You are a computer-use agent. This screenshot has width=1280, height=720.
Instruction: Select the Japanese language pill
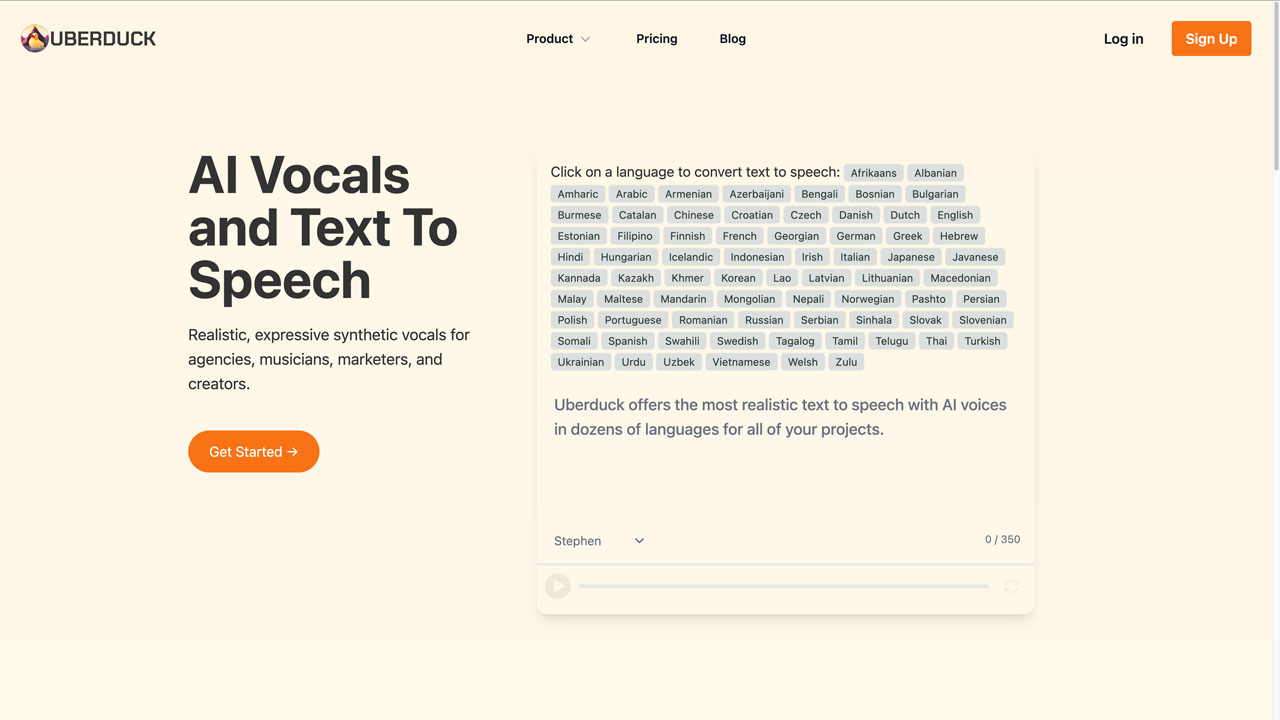pyautogui.click(x=910, y=256)
